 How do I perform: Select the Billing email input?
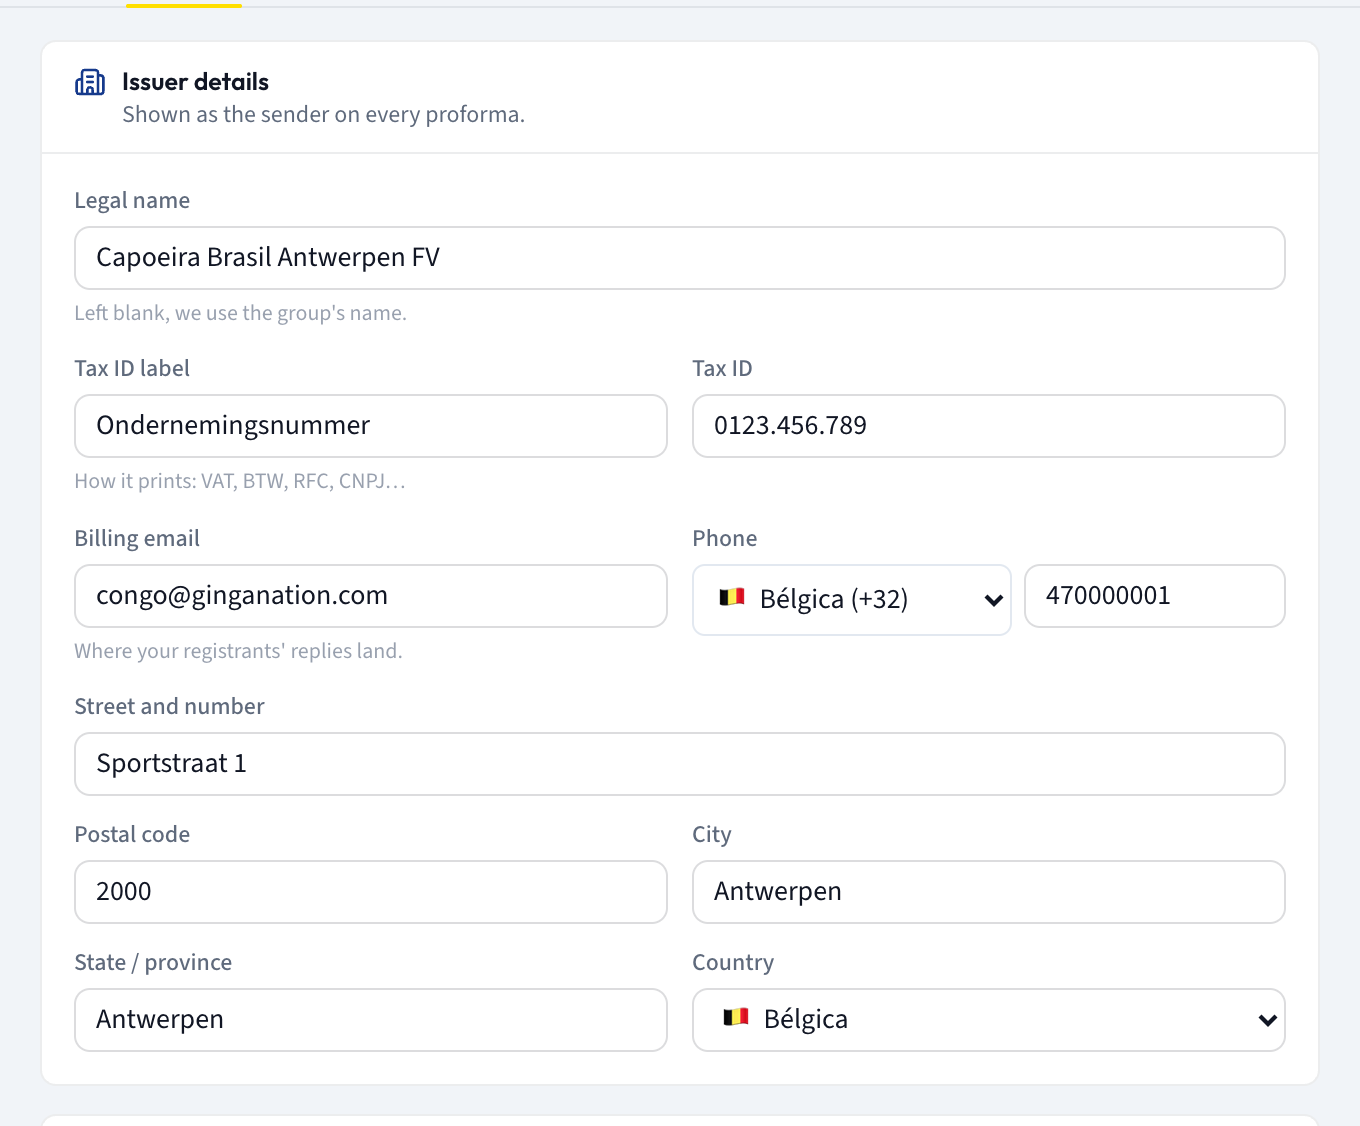(371, 596)
